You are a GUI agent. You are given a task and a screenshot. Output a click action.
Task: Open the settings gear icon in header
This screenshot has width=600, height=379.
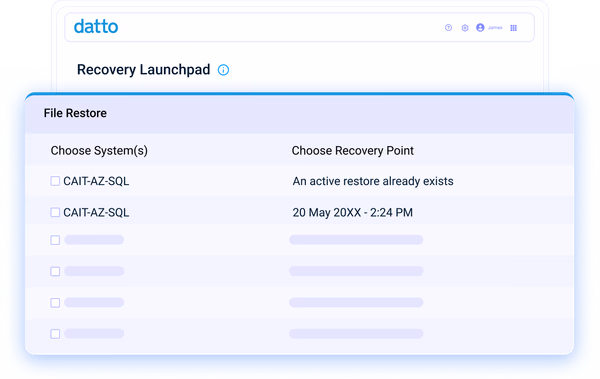[465, 28]
